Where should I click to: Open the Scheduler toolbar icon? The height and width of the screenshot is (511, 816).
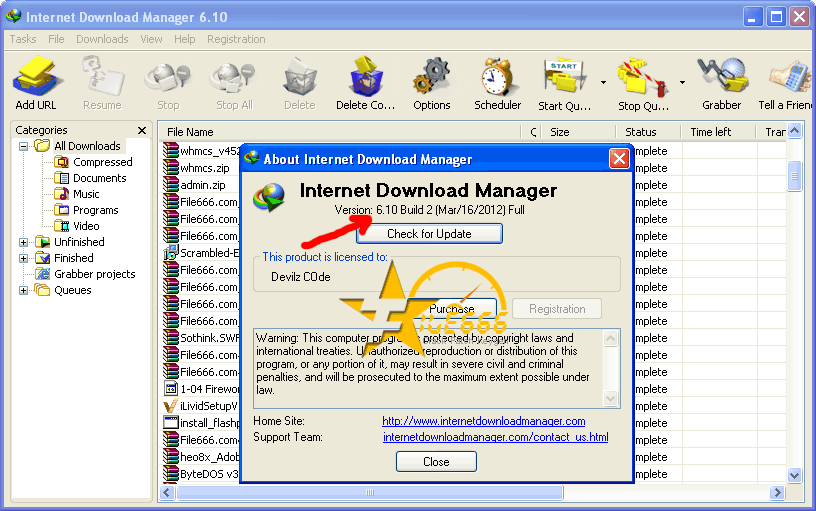coord(498,83)
